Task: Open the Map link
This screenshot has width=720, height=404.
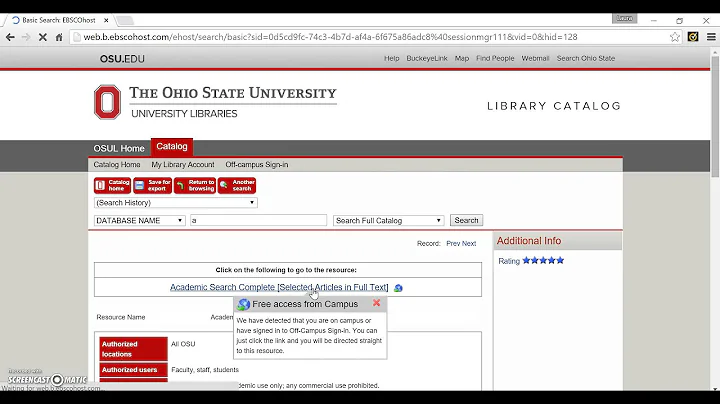Action: coord(461,58)
